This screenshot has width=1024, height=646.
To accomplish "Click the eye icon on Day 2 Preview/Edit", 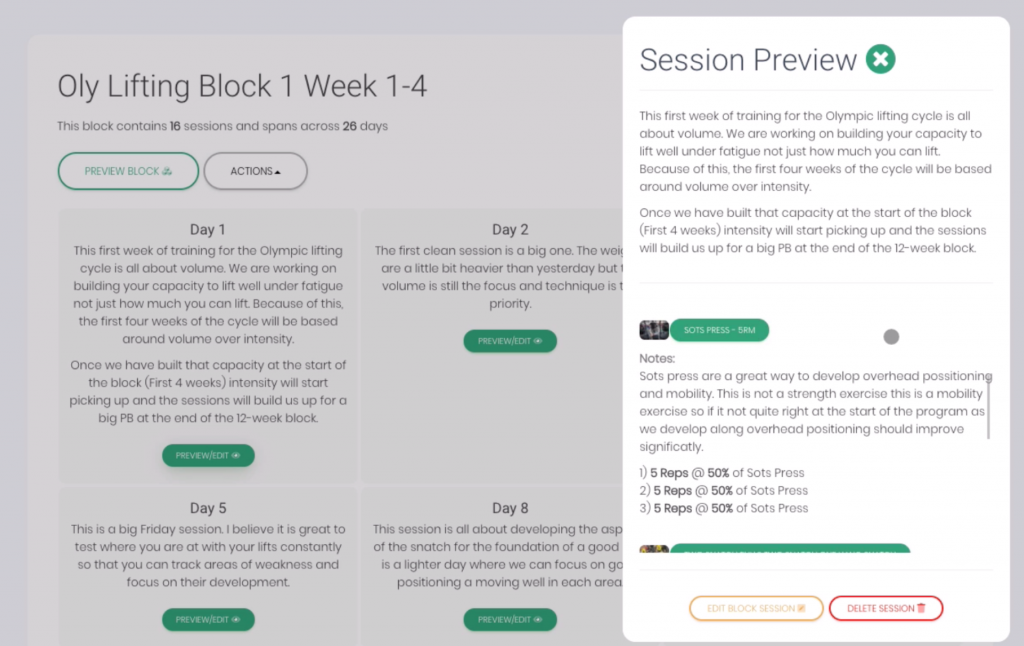I will click(x=538, y=341).
